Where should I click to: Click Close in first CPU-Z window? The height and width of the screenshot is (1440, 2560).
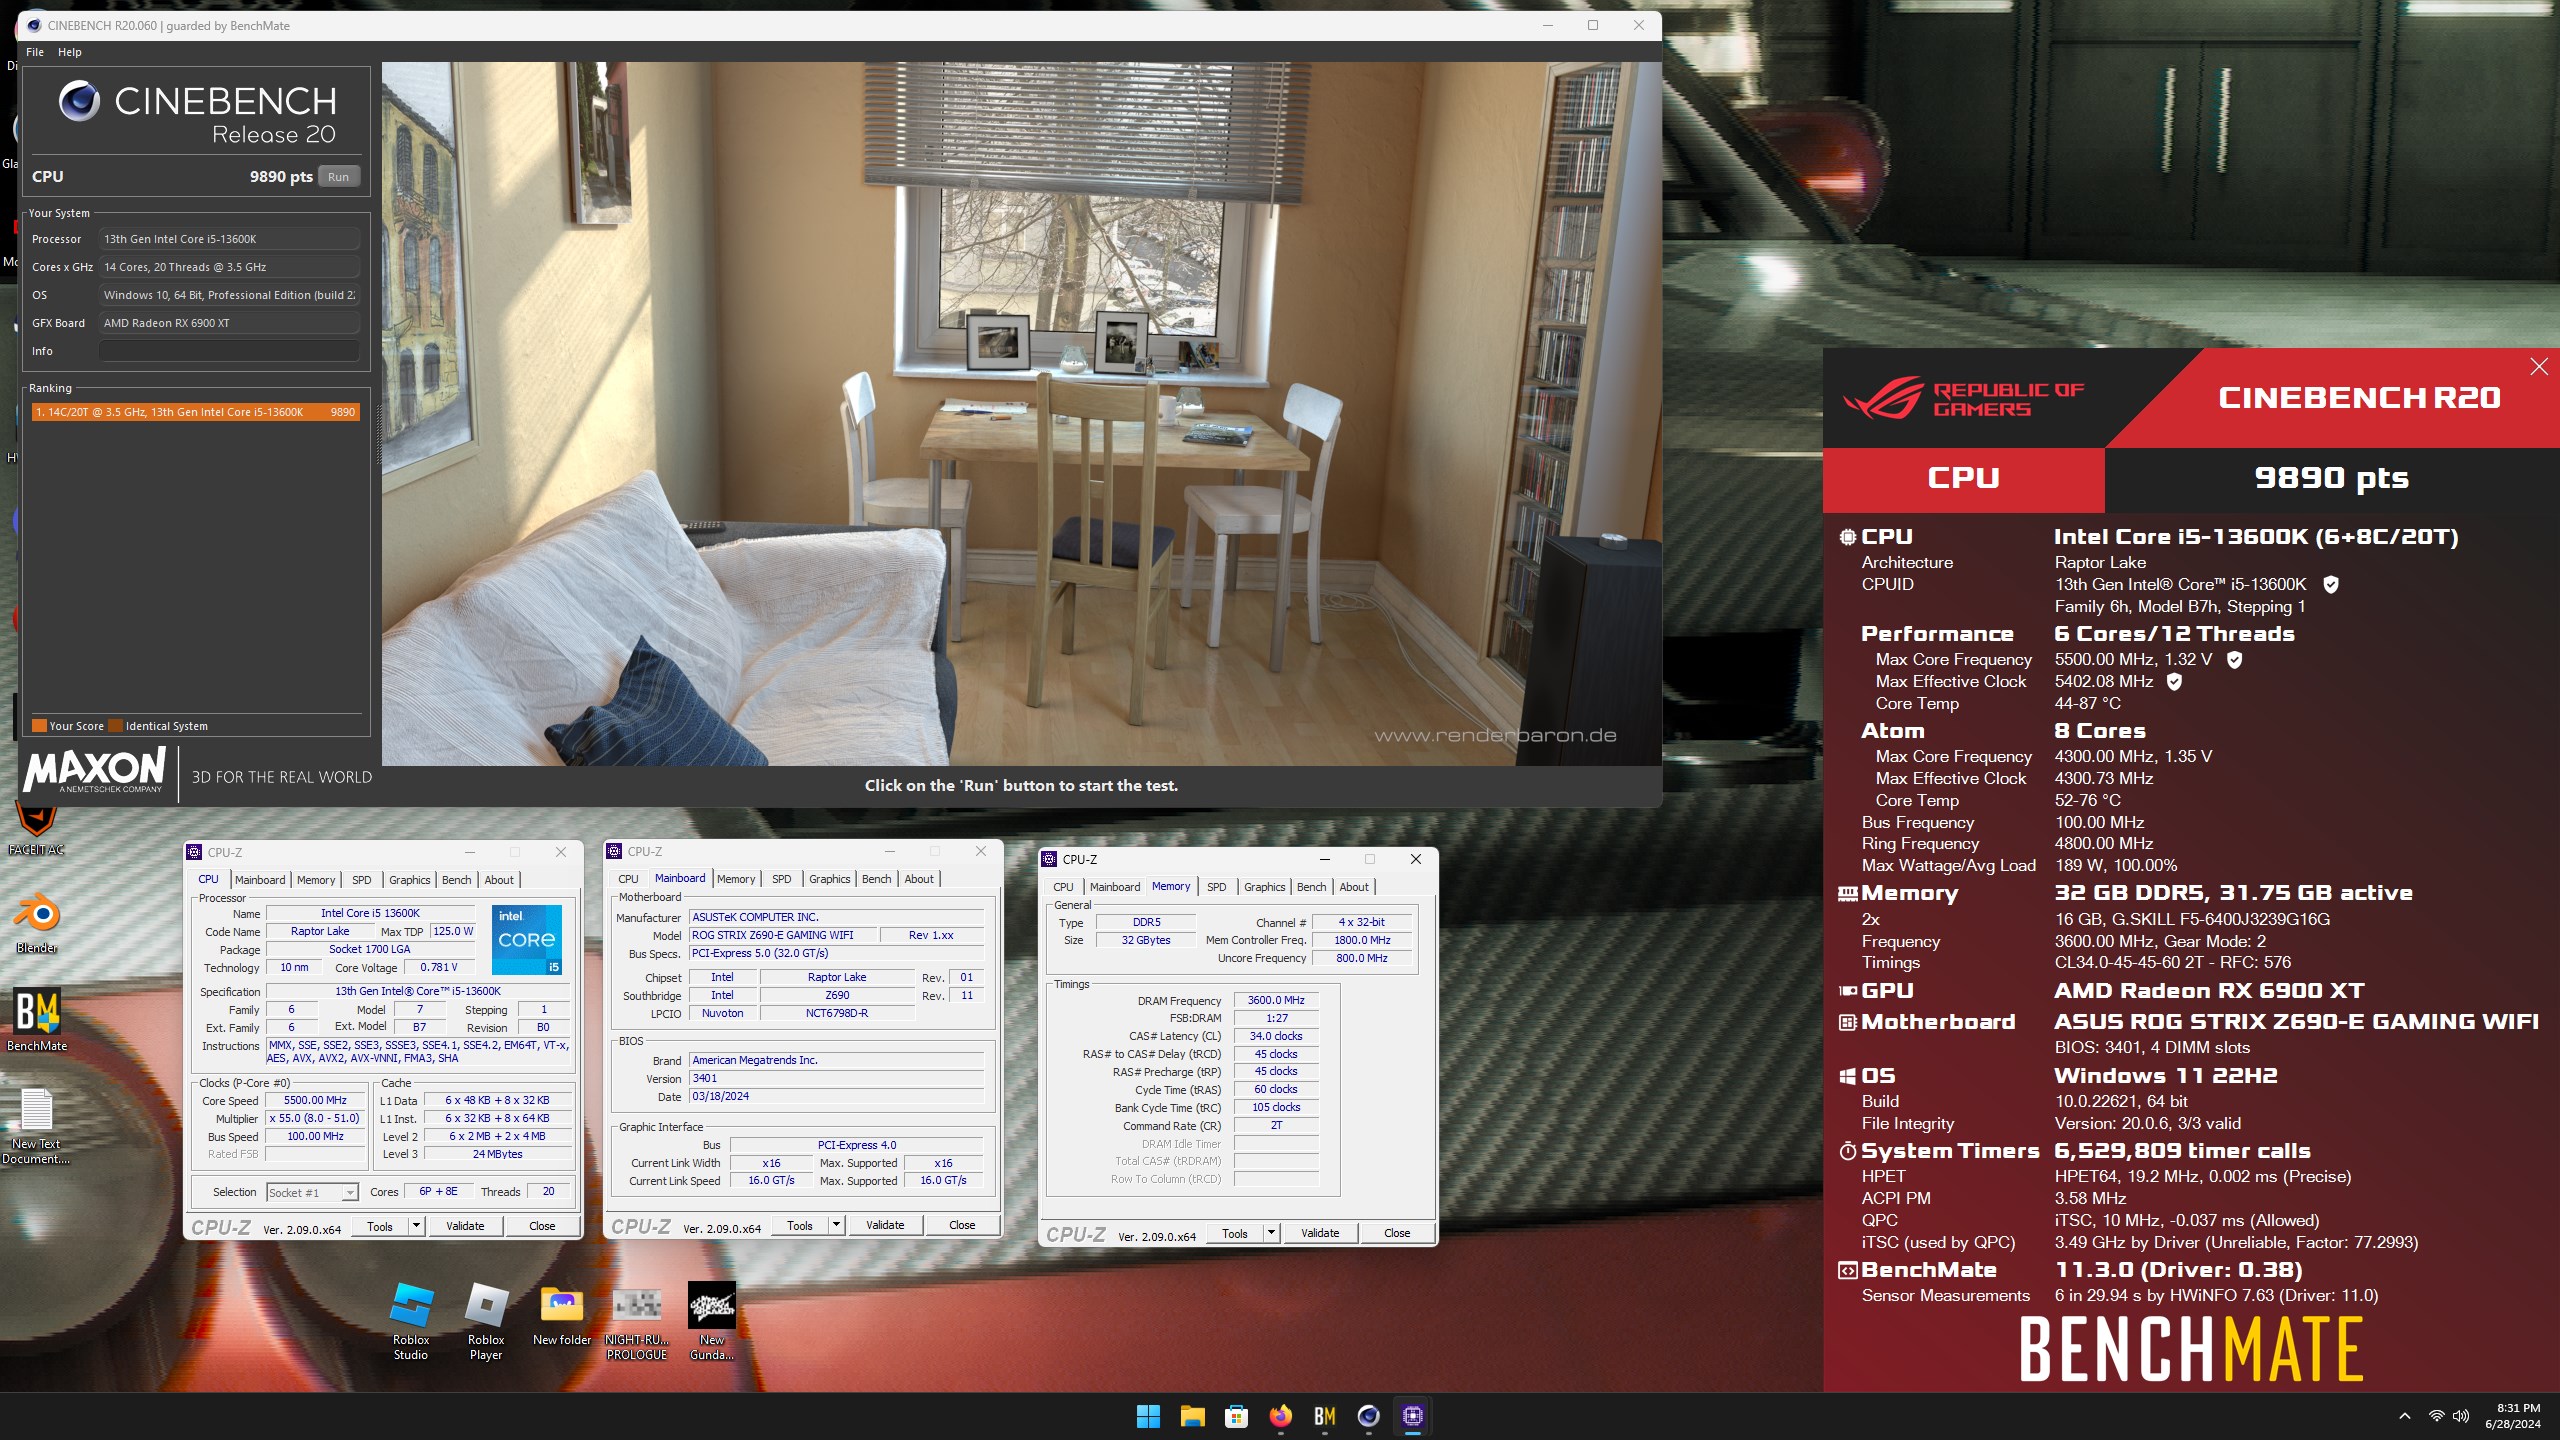pyautogui.click(x=542, y=1226)
